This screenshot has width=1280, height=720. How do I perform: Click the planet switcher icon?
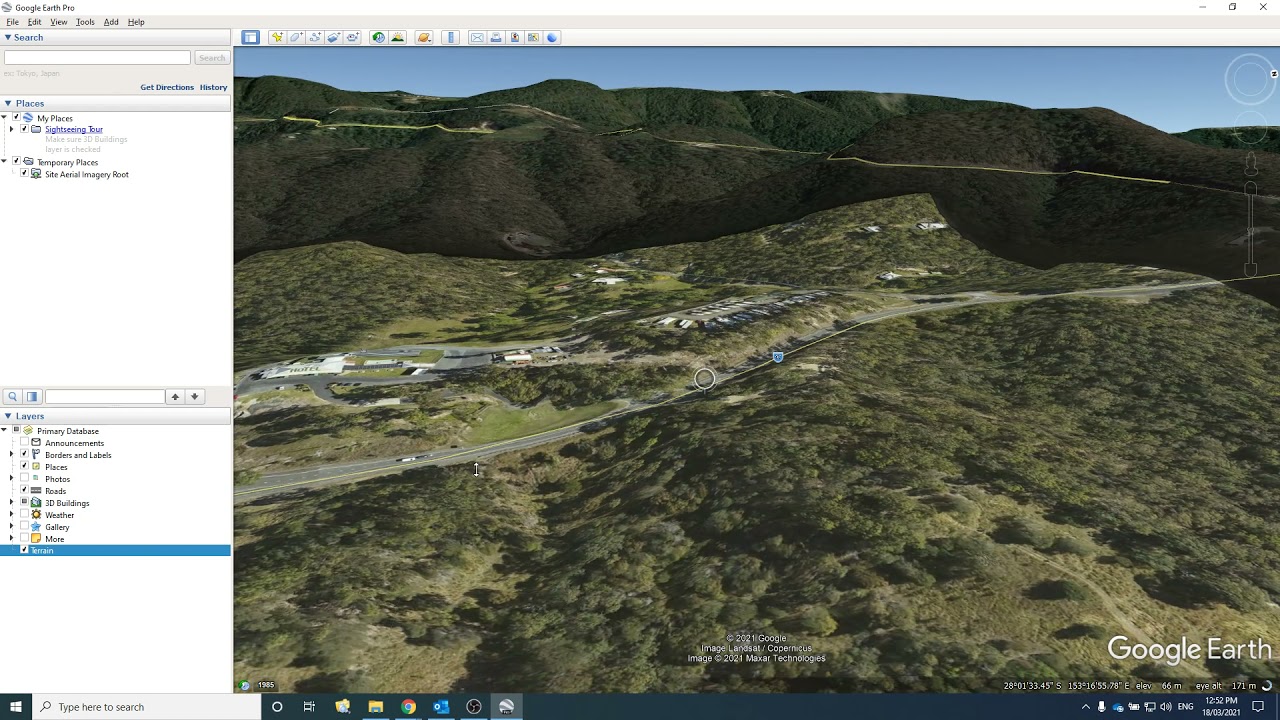[424, 38]
